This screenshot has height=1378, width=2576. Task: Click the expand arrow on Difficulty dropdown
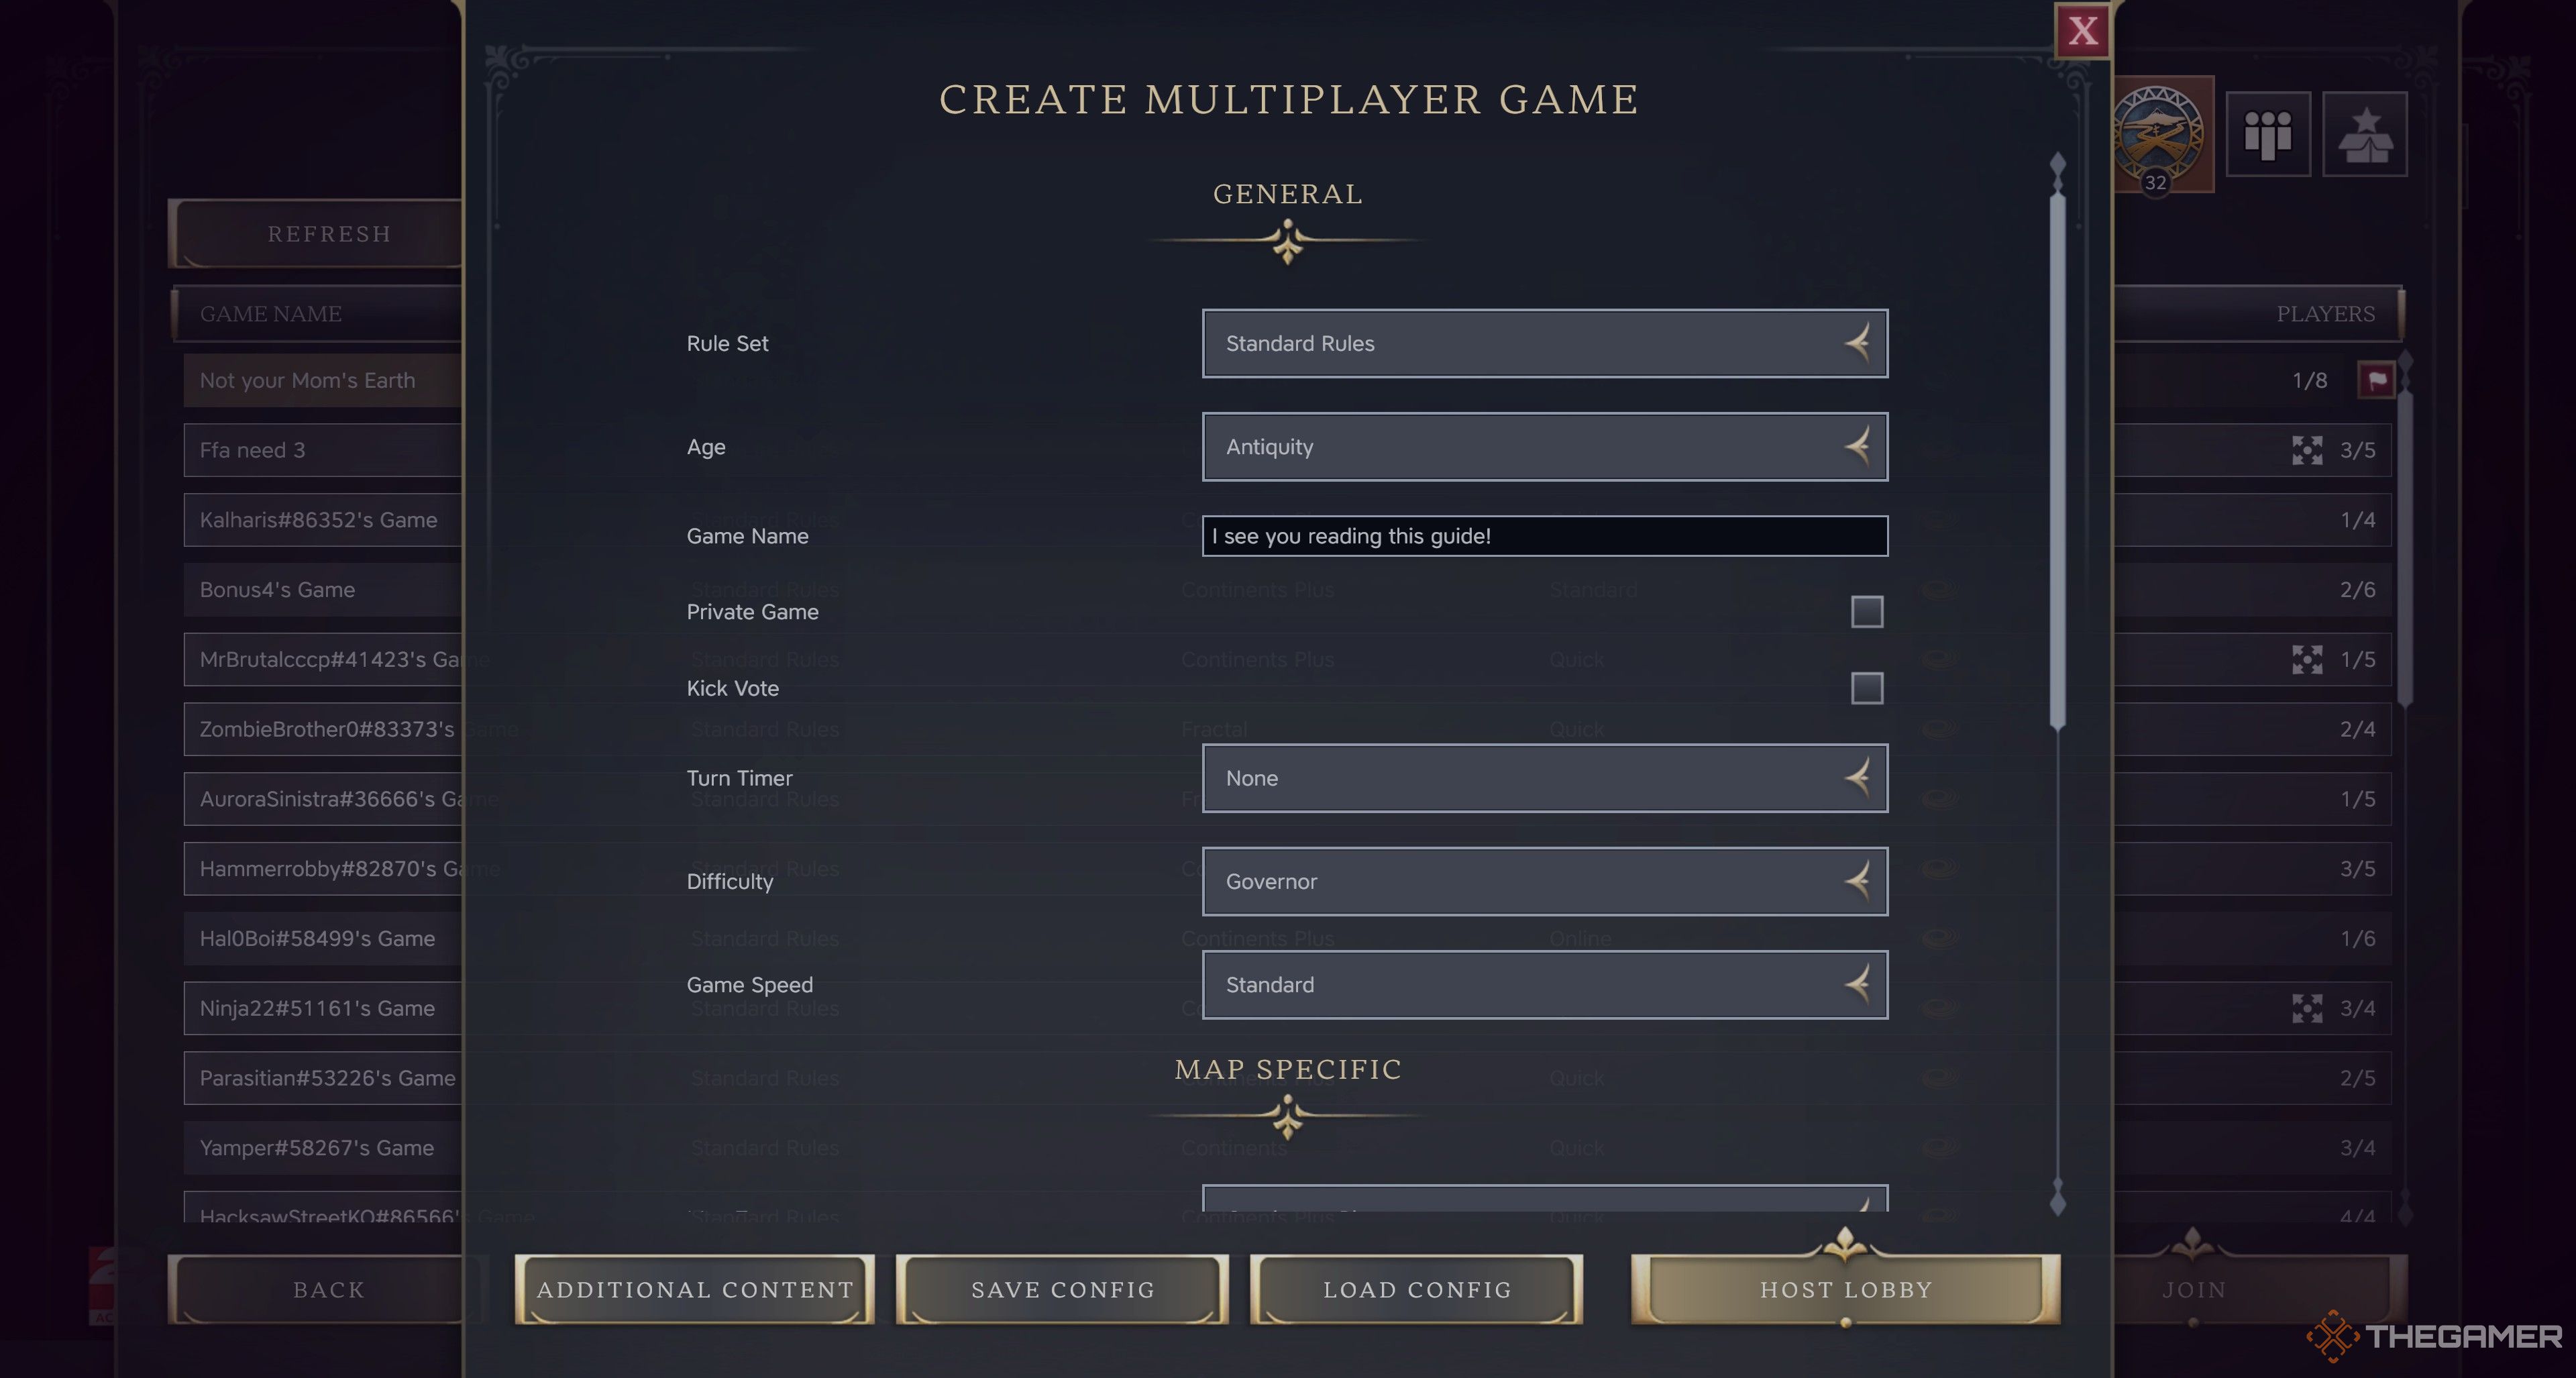coord(1856,881)
